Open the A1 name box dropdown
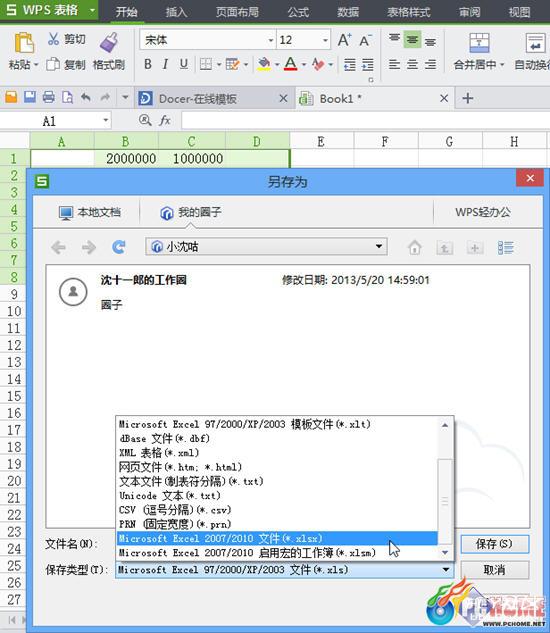Screen dimensions: 550x633 pos(105,120)
